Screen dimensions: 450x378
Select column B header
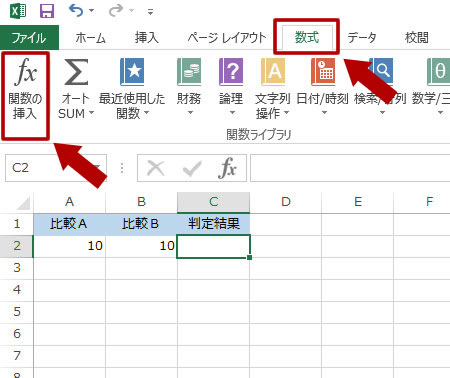coord(141,202)
